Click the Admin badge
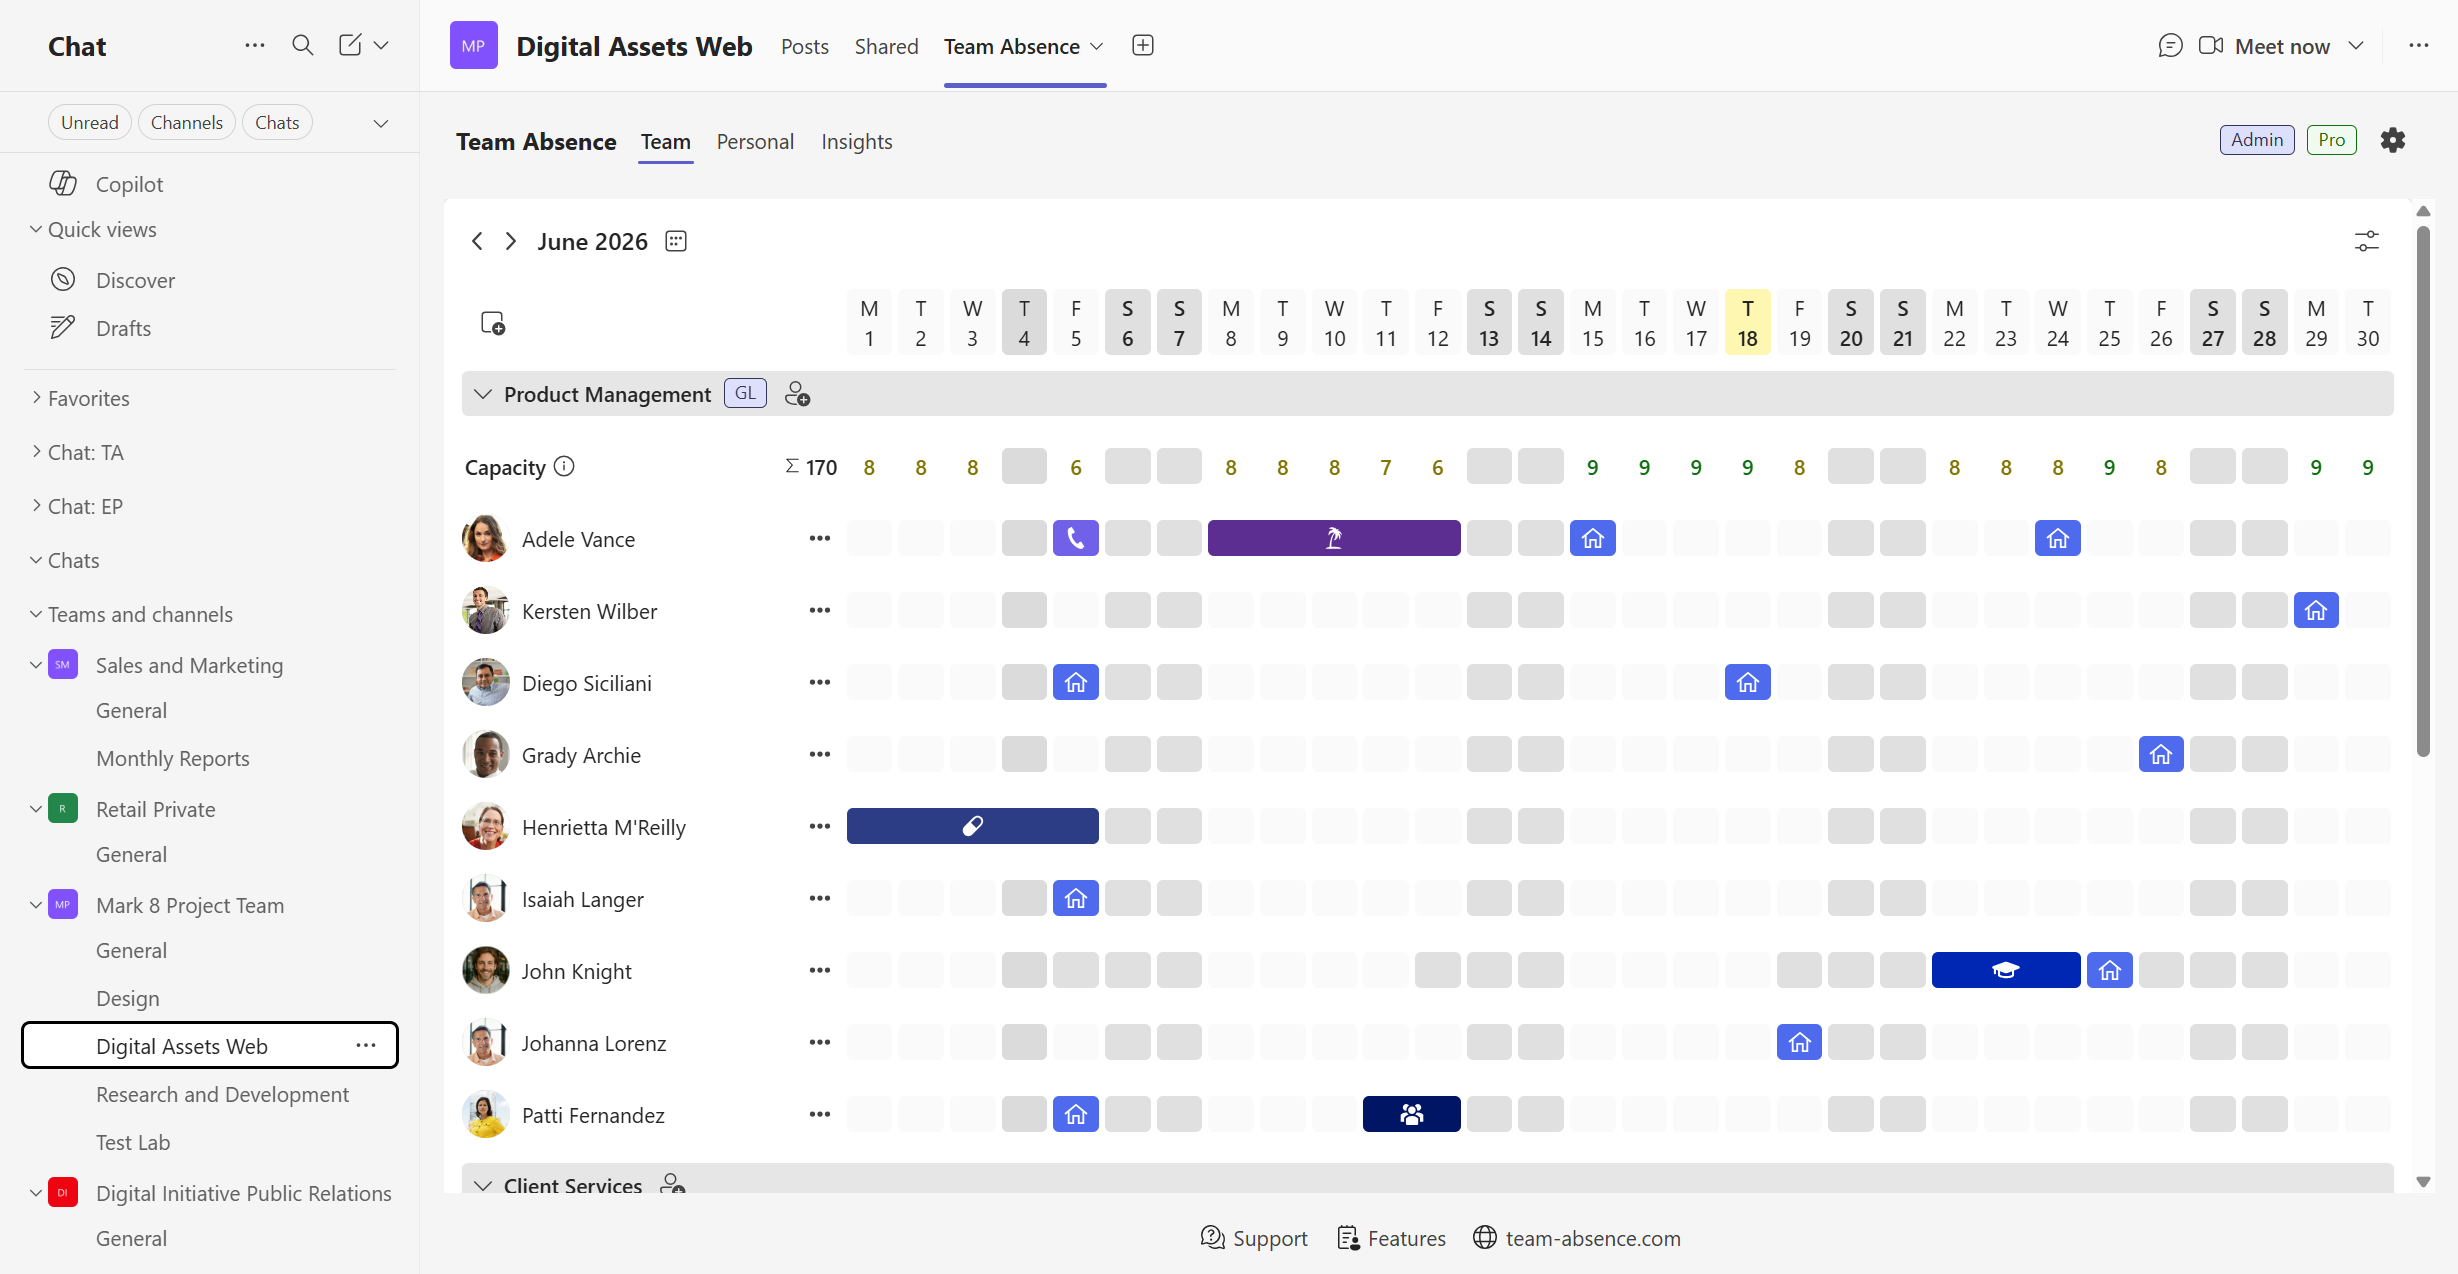The width and height of the screenshot is (2458, 1274). 2257,140
